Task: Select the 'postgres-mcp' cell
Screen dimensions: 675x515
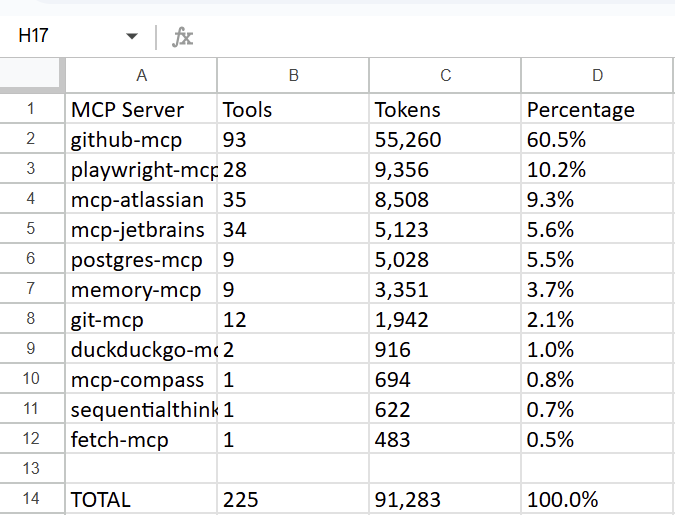Action: pos(141,259)
